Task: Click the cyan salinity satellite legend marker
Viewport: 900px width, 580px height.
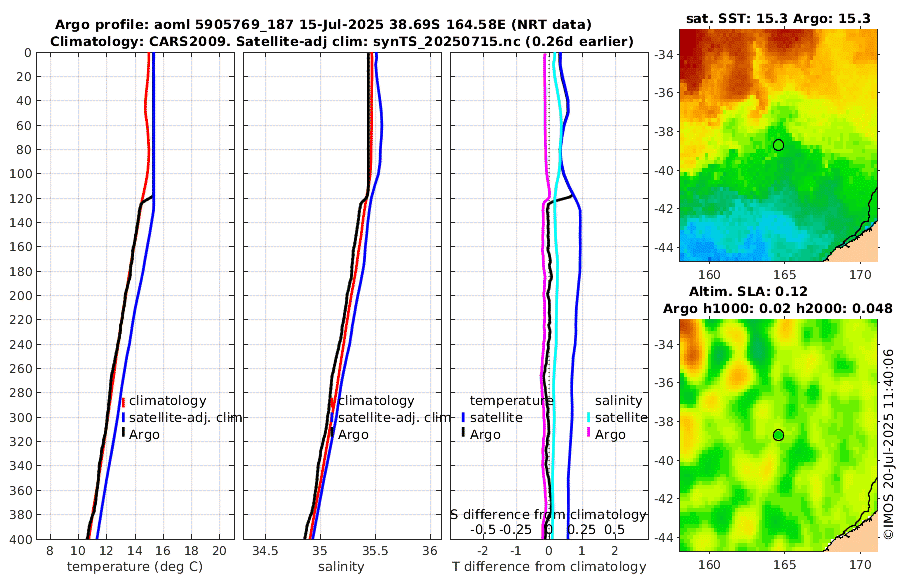Action: (x=589, y=417)
